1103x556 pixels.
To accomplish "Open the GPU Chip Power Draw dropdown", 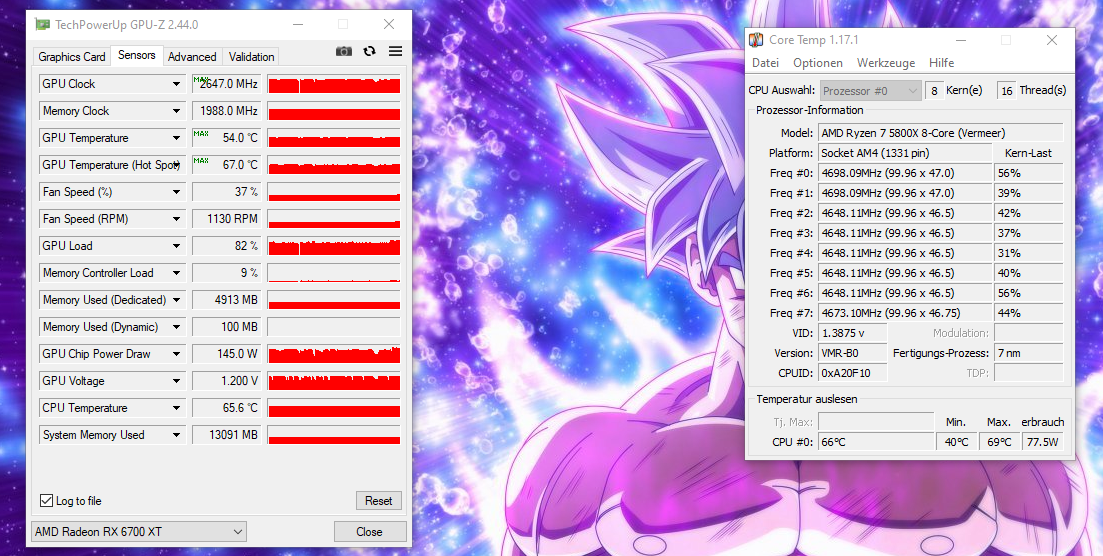I will (177, 354).
